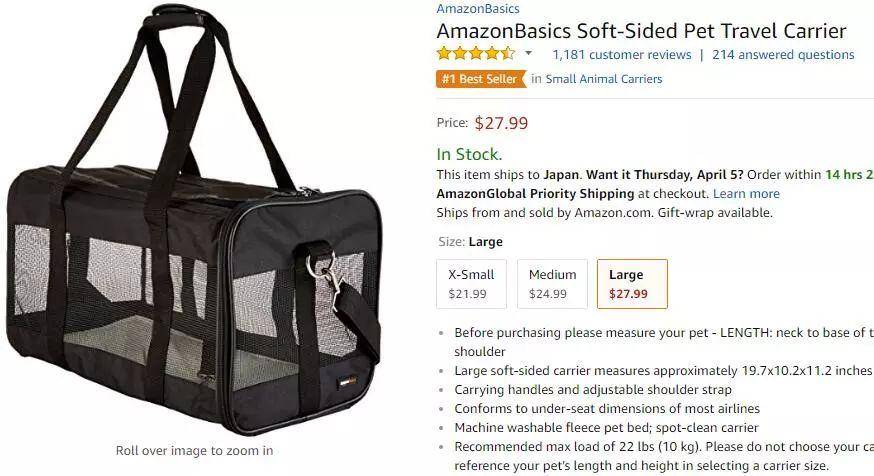Select the Medium size option
The width and height of the screenshot is (874, 476).
[552, 284]
